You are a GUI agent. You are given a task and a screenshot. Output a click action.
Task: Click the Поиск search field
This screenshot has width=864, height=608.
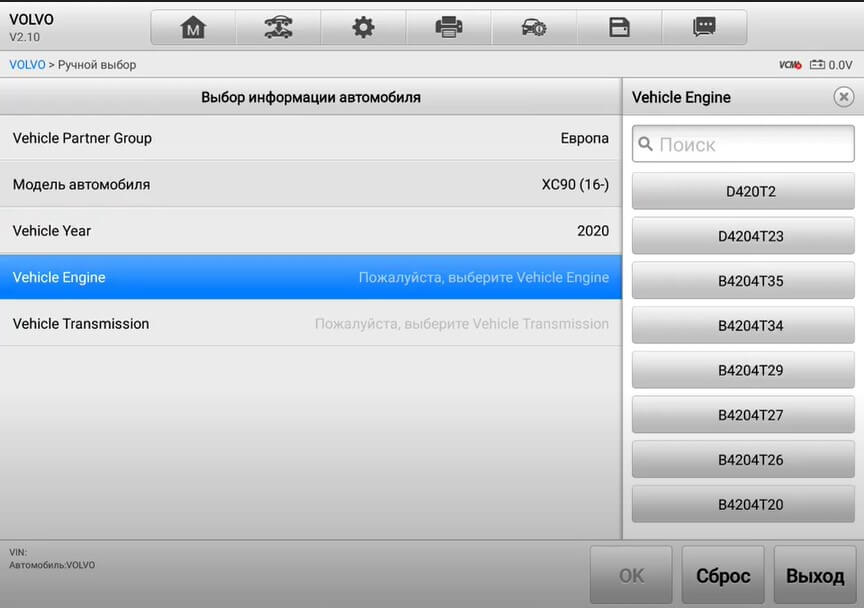(x=743, y=144)
